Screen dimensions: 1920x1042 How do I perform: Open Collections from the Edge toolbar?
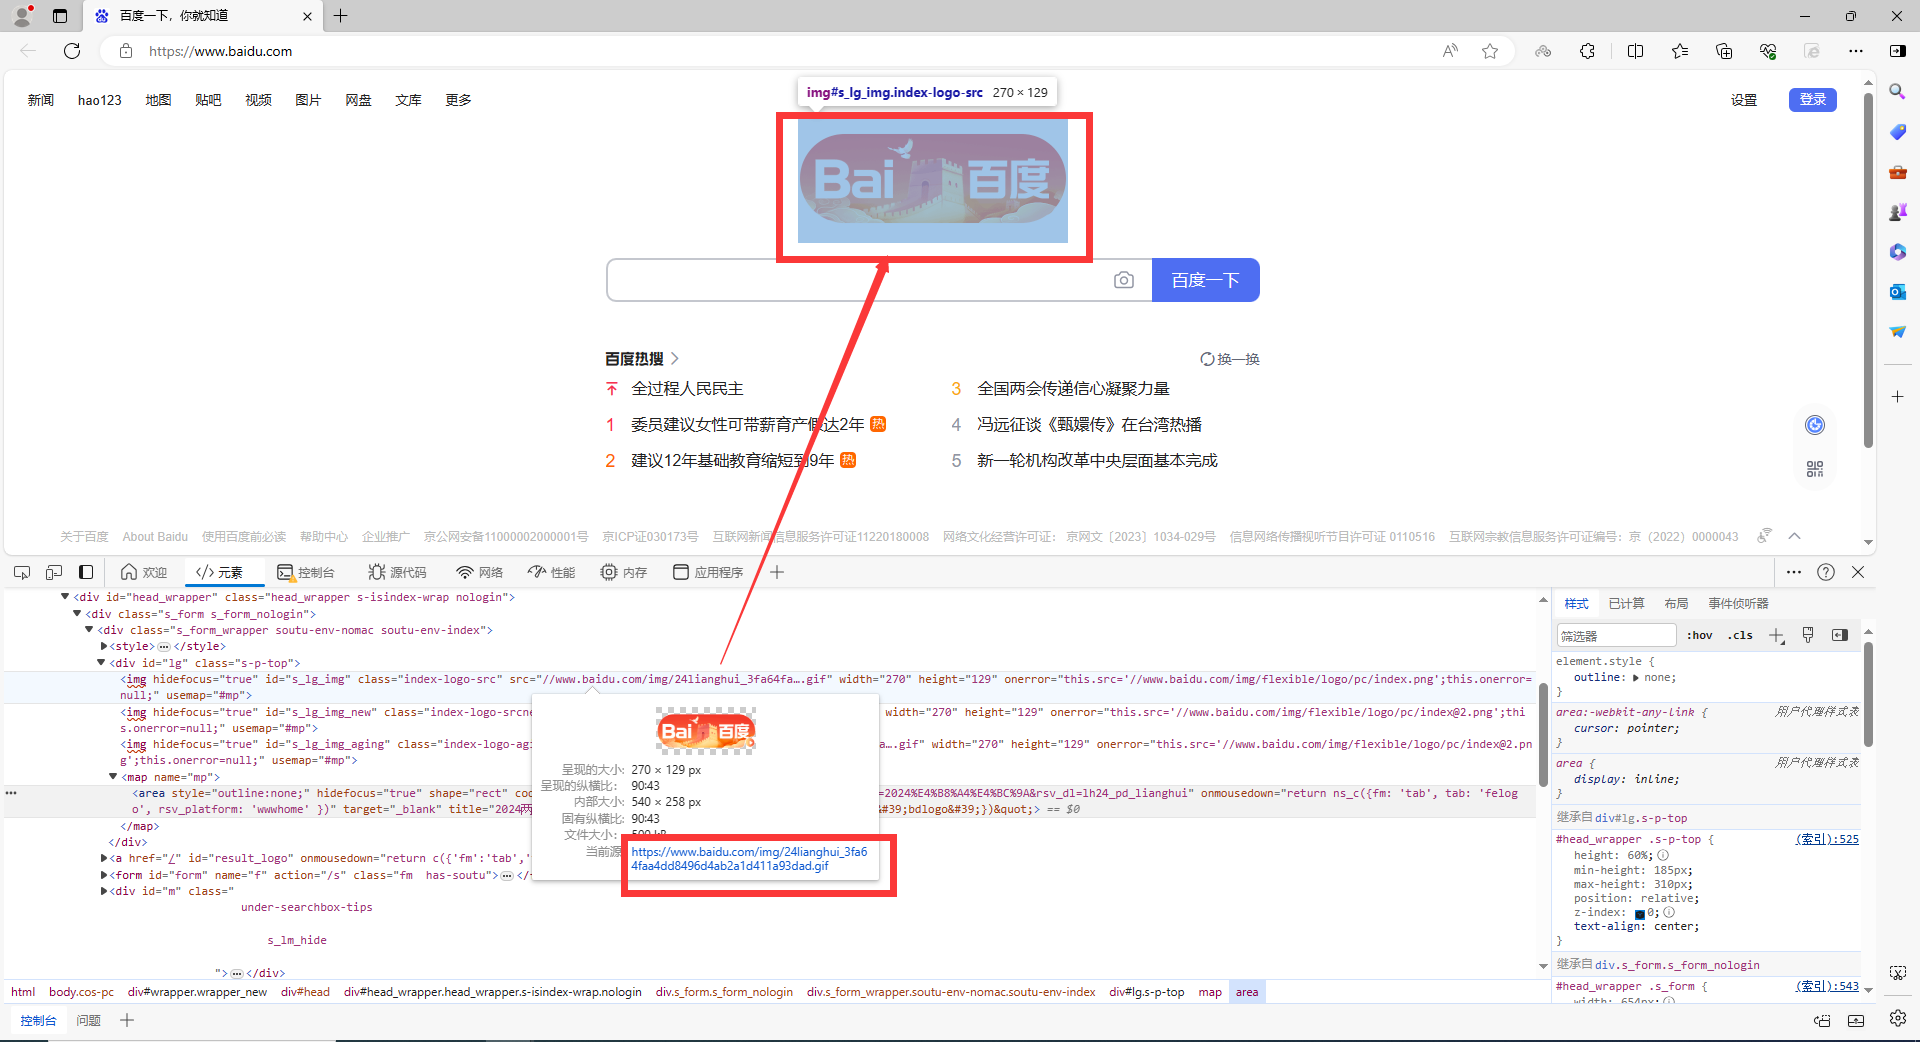(x=1724, y=51)
